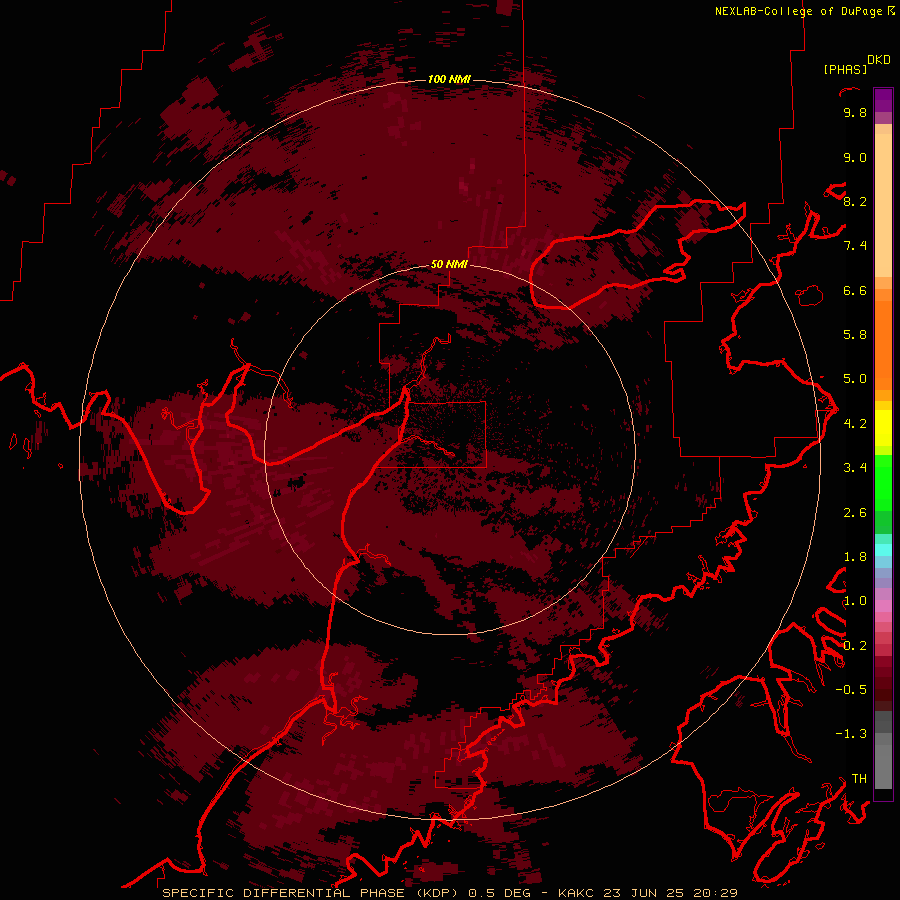
Task: Click the 1.8 value on the scale
Action: (855, 557)
